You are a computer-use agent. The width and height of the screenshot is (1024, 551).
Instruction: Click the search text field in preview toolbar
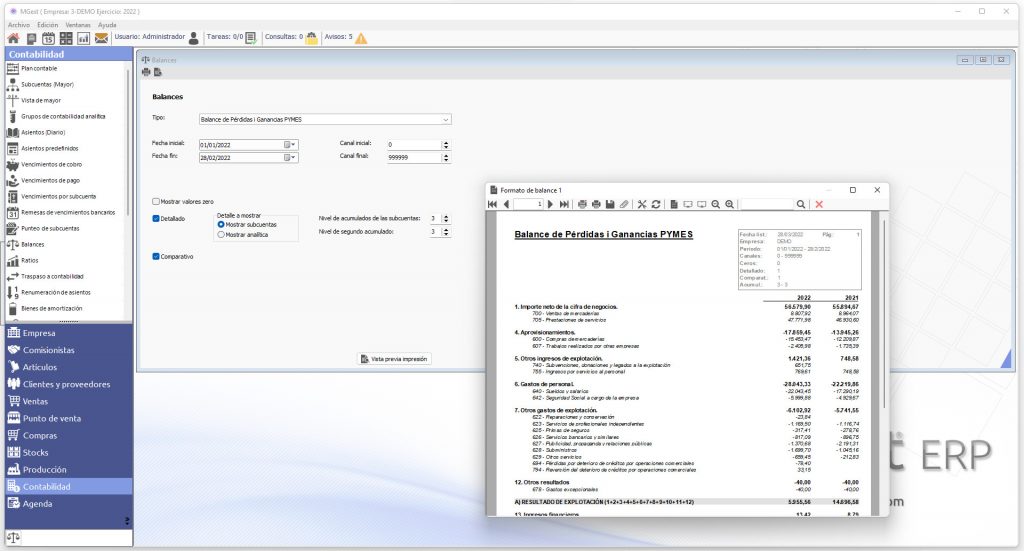pos(767,204)
